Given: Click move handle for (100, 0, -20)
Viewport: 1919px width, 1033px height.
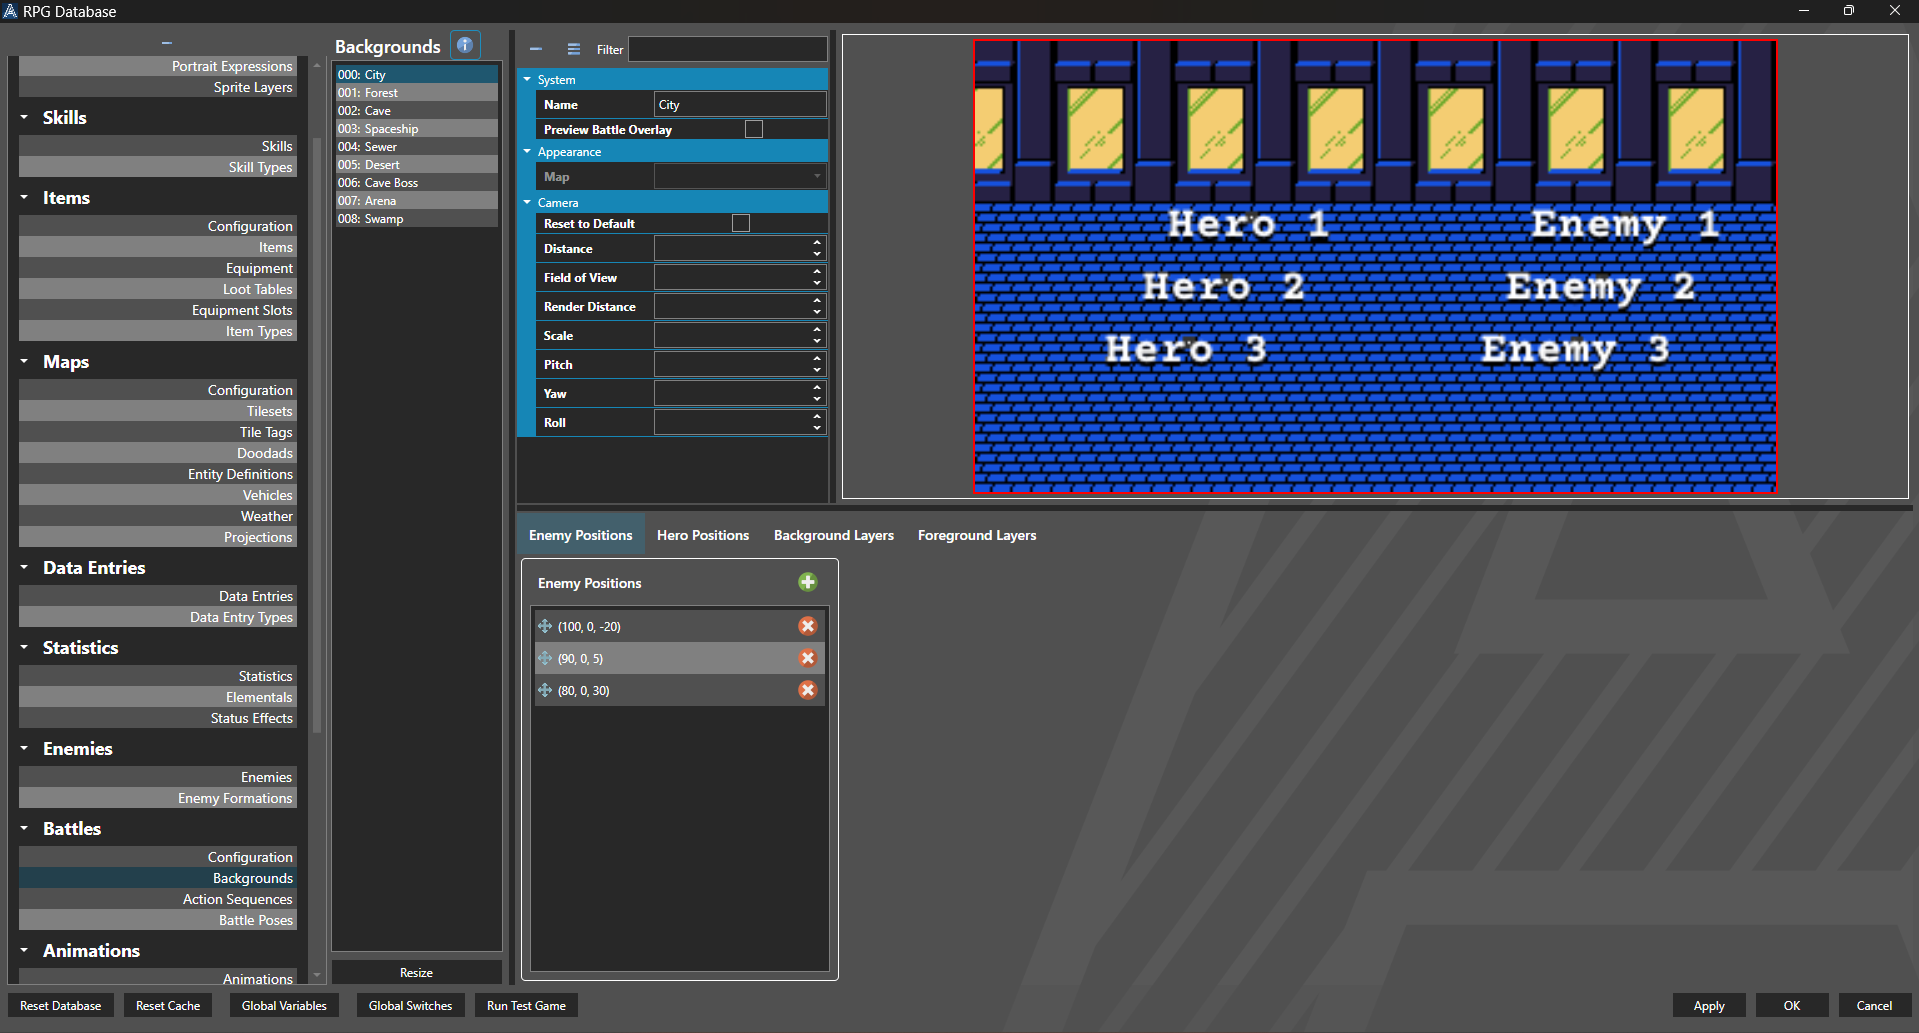Looking at the screenshot, I should coord(545,626).
